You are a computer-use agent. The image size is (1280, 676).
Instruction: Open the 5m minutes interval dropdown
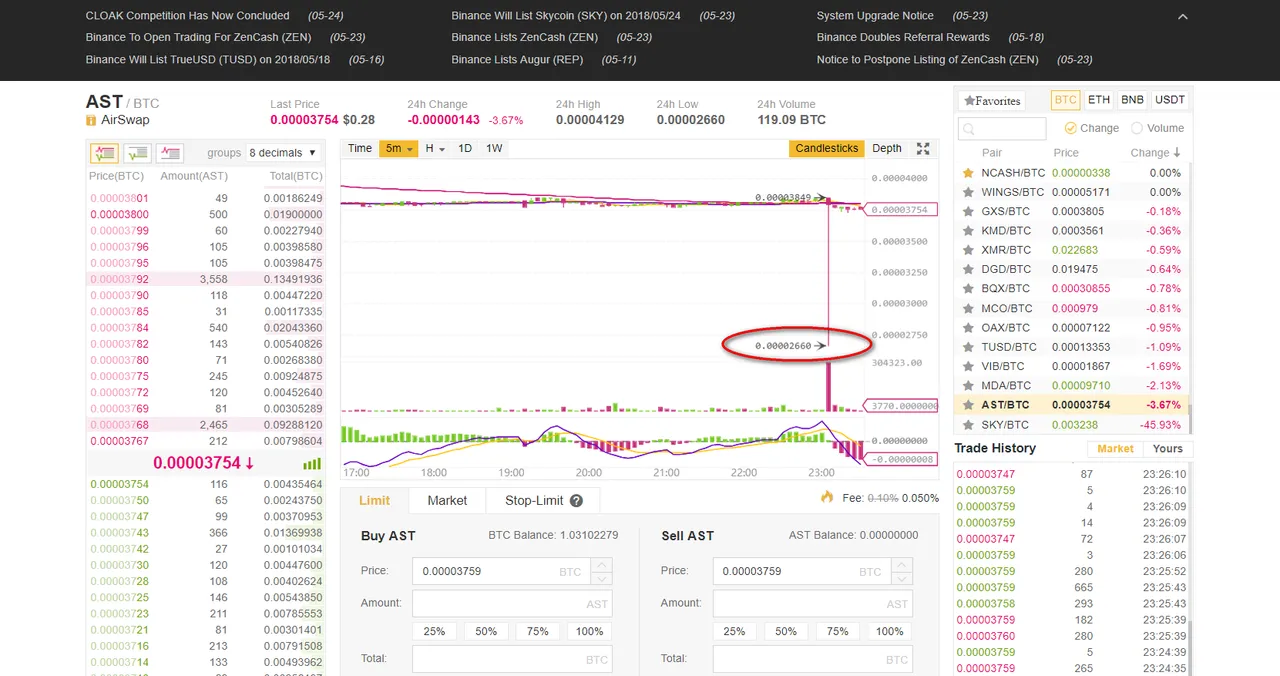pos(399,148)
